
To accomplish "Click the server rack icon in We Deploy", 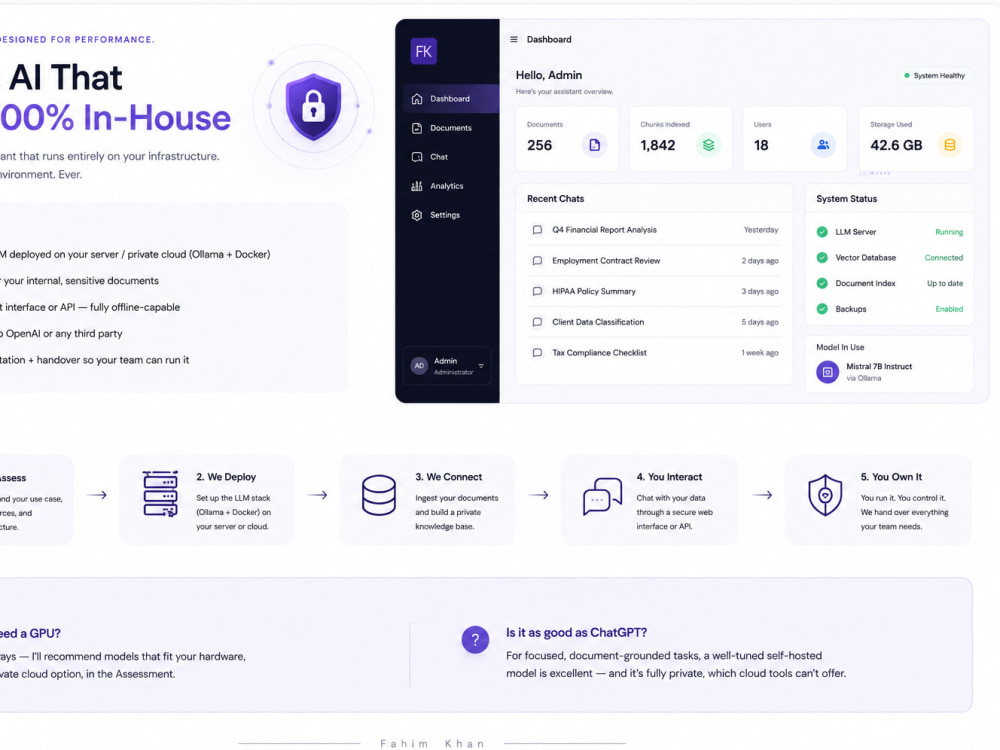I will point(160,494).
